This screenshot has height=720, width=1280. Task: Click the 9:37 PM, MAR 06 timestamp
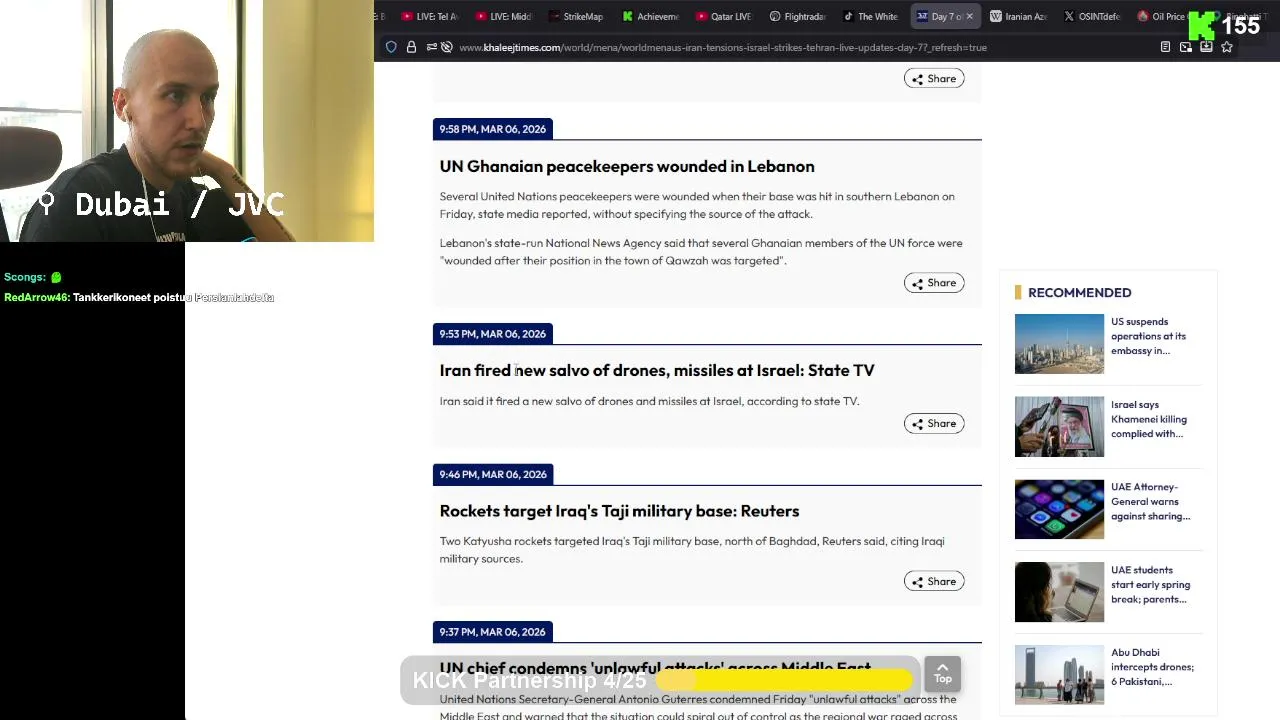point(493,632)
